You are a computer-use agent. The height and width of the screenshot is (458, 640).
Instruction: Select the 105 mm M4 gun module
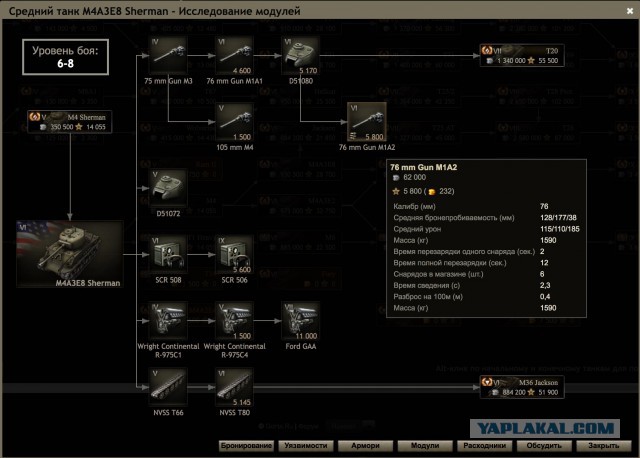[x=234, y=122]
